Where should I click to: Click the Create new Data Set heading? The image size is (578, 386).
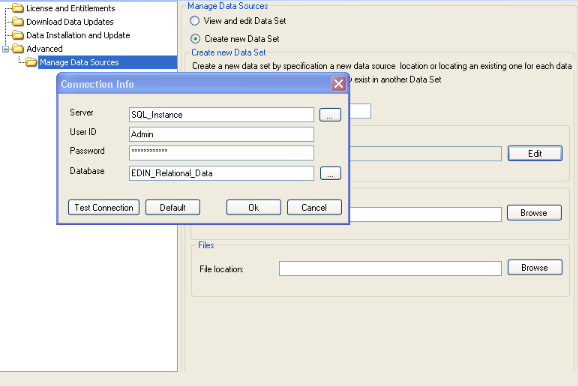[x=229, y=53]
